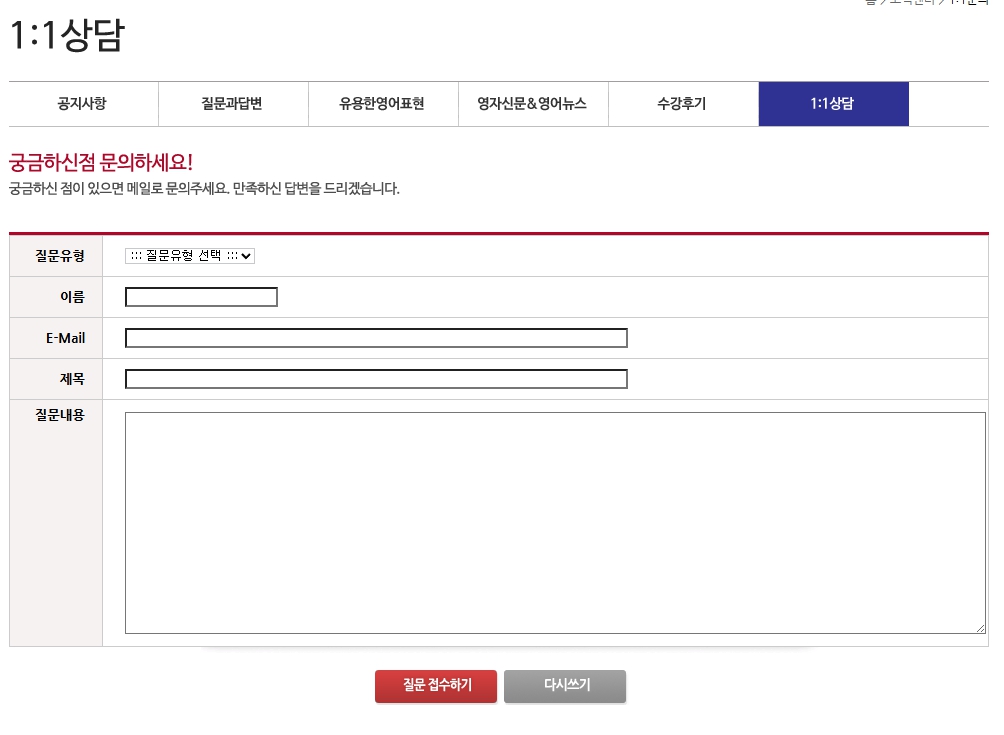1004x735 pixels.
Task: Click the 제목 row label
Action: click(72, 379)
